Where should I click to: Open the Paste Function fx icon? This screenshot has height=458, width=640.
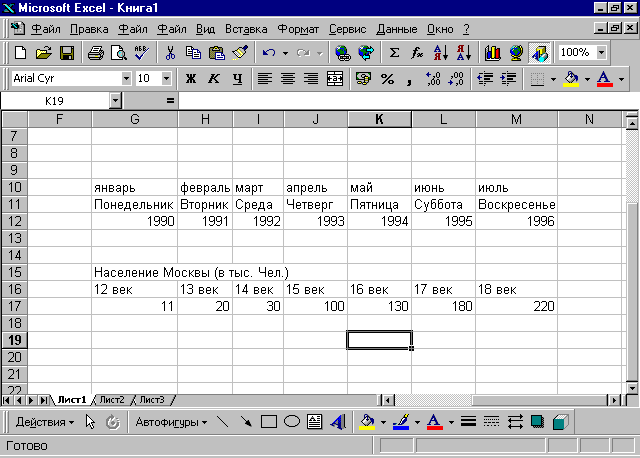click(417, 53)
